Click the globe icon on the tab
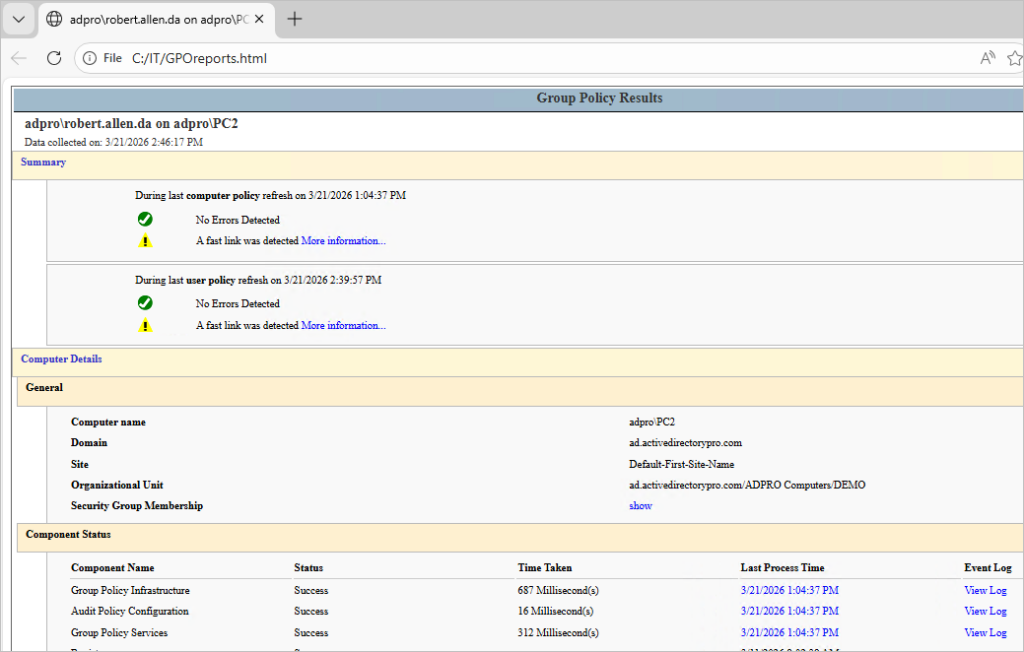The image size is (1024, 652). coord(54,20)
